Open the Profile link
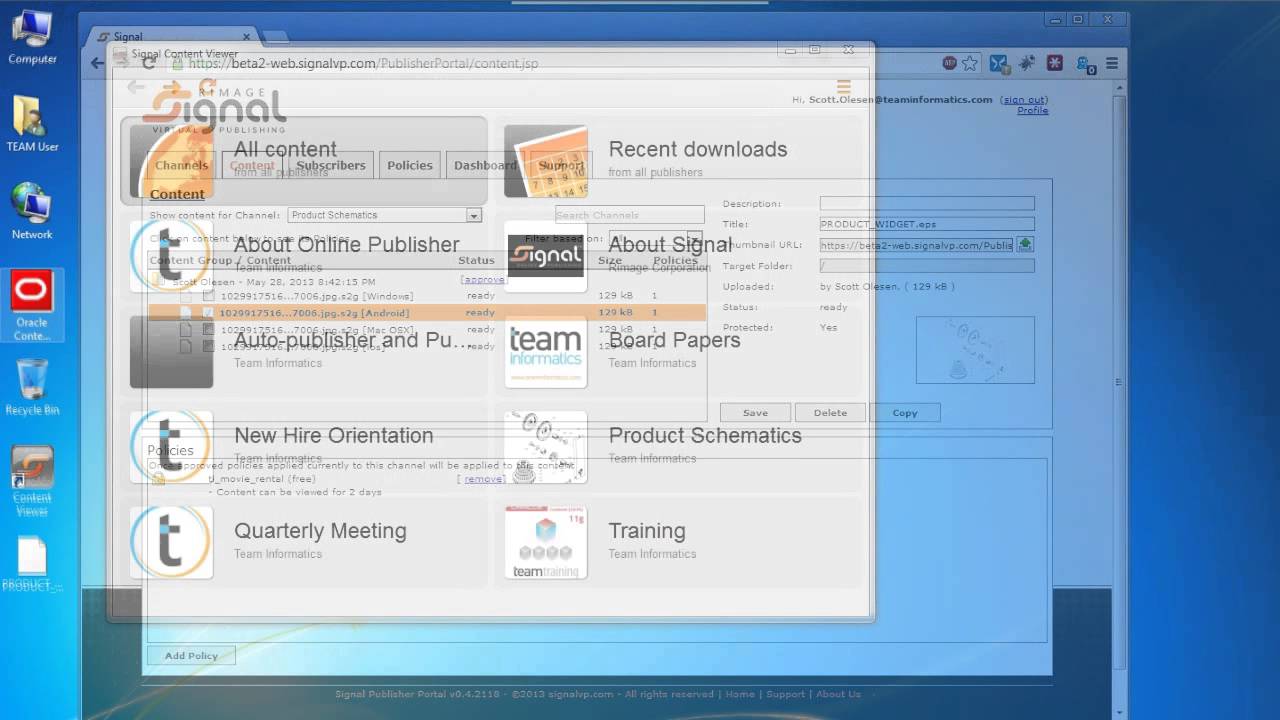Image resolution: width=1280 pixels, height=720 pixels. (x=1032, y=111)
